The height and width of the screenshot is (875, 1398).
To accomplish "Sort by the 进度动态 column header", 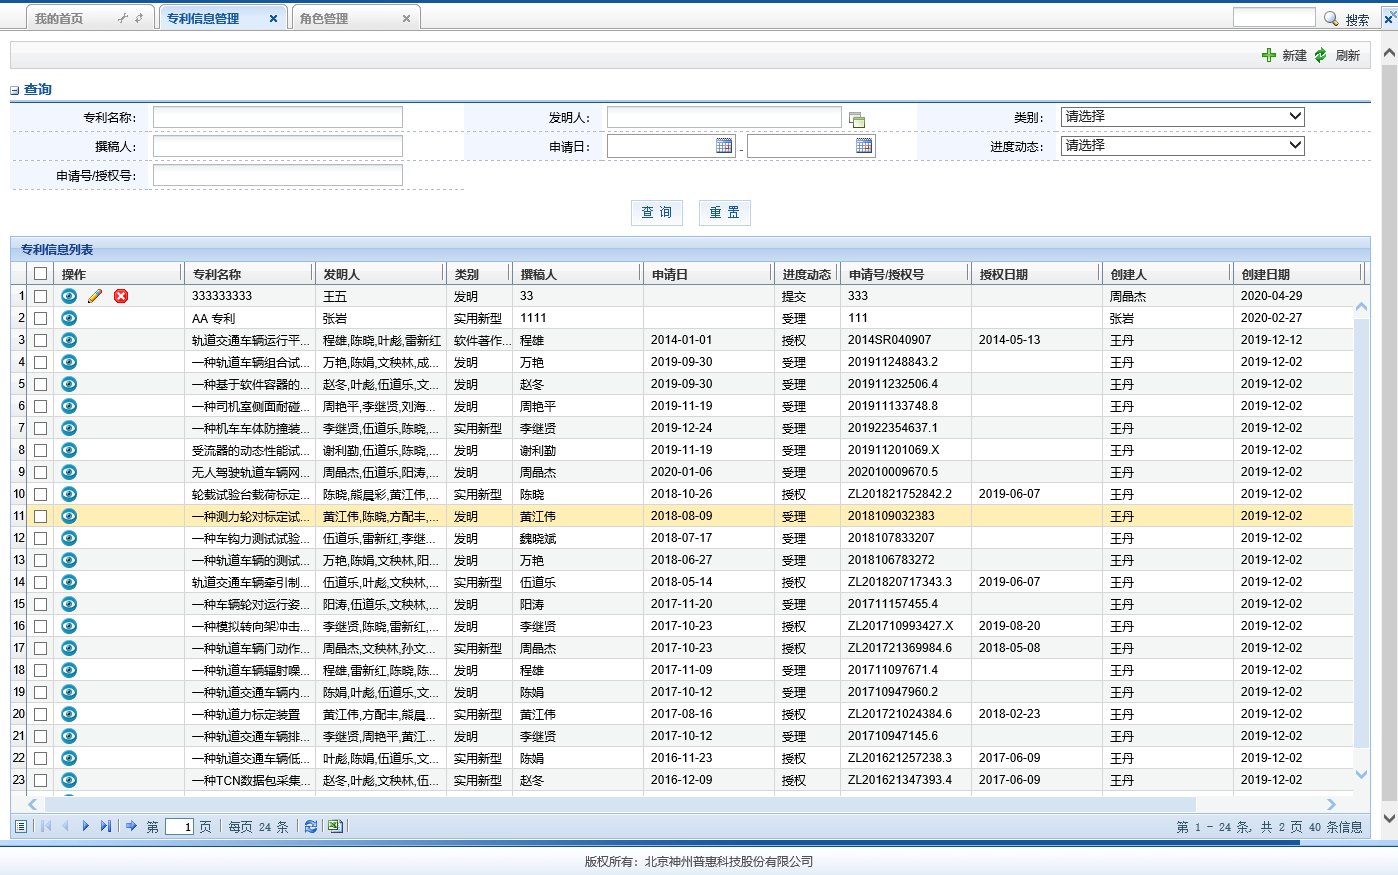I will [807, 274].
